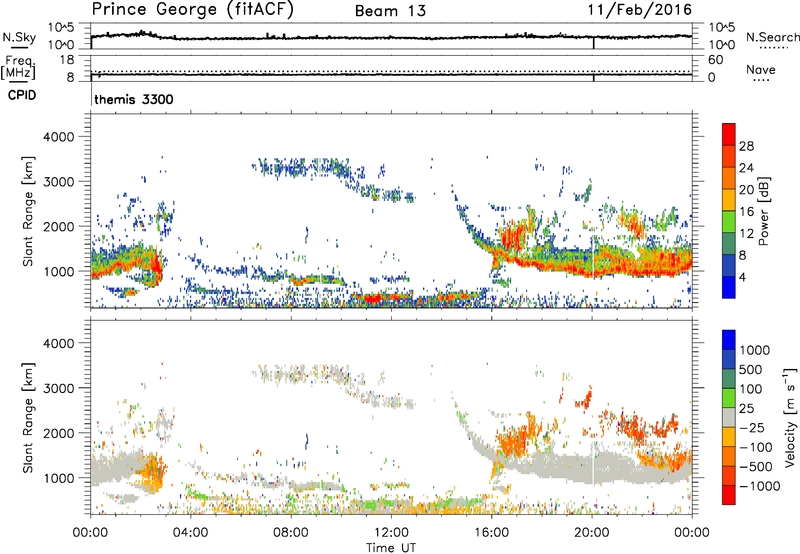Click the '04:00' time tick label
Viewport: 800px width, 554px height.
tap(190, 533)
